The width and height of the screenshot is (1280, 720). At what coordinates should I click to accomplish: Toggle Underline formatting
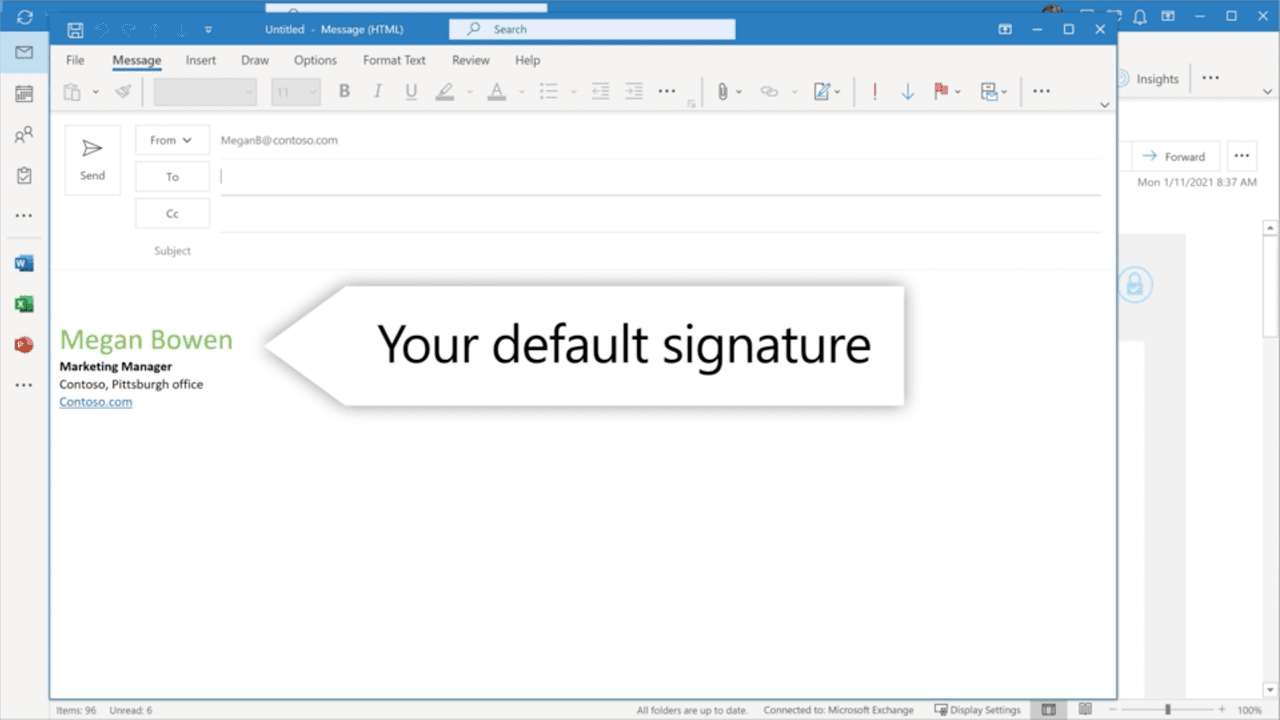pos(411,91)
